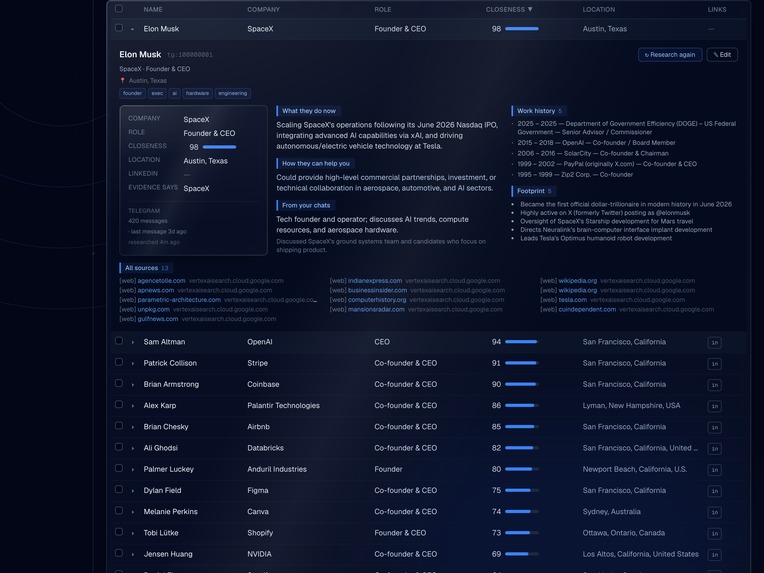Check the Dylan Field row checkbox
Image resolution: width=764 pixels, height=573 pixels.
click(x=119, y=489)
